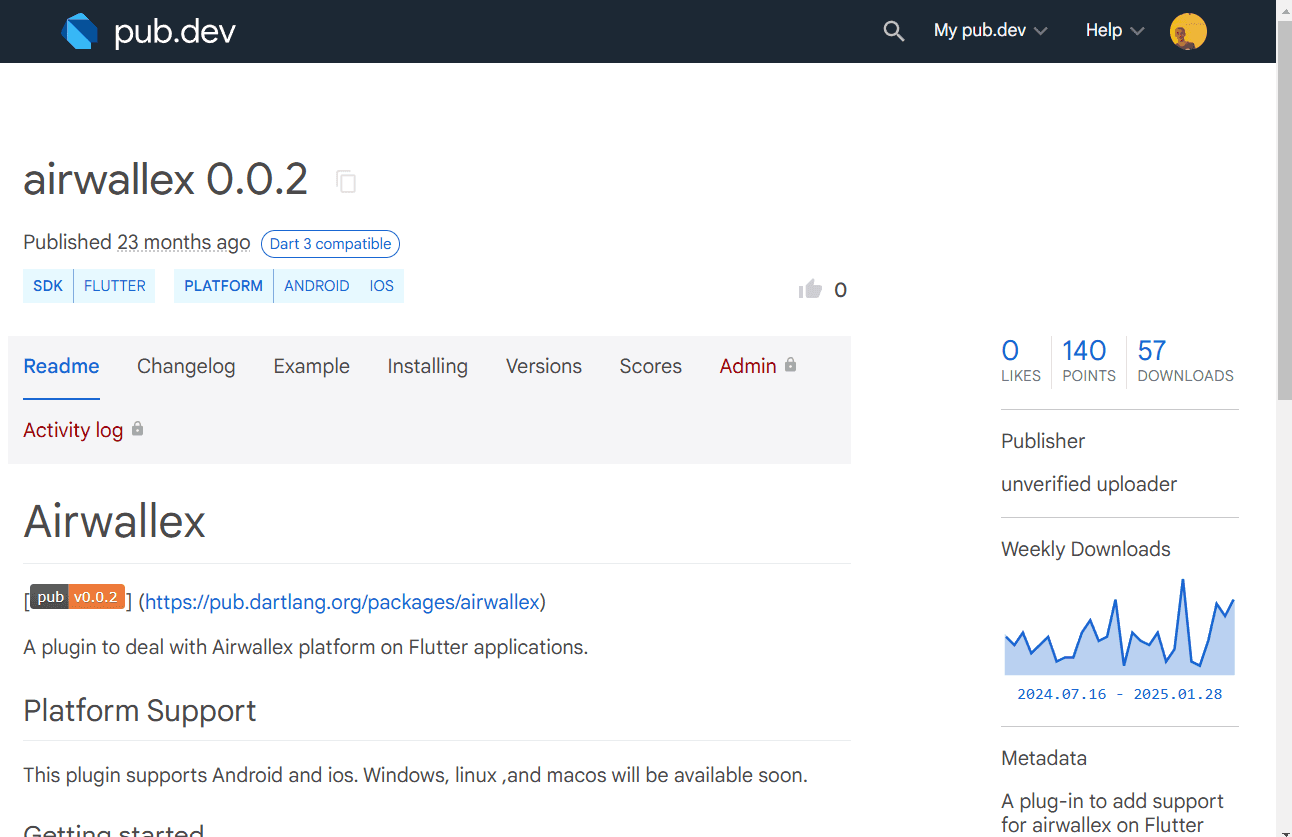The width and height of the screenshot is (1292, 837).
Task: Open the Changelog tab
Action: 186,366
